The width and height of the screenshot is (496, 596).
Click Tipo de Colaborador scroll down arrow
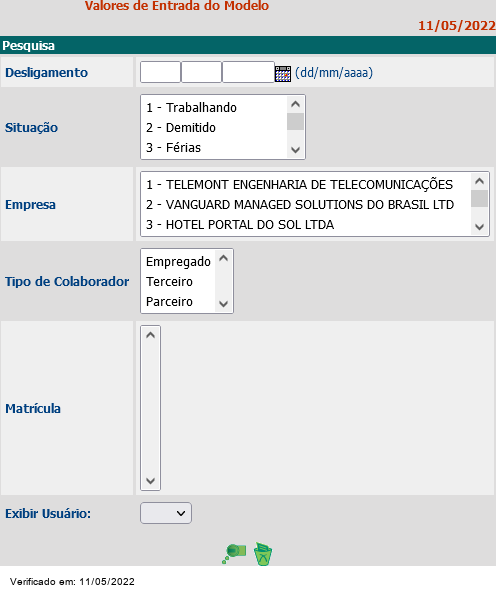tap(223, 304)
